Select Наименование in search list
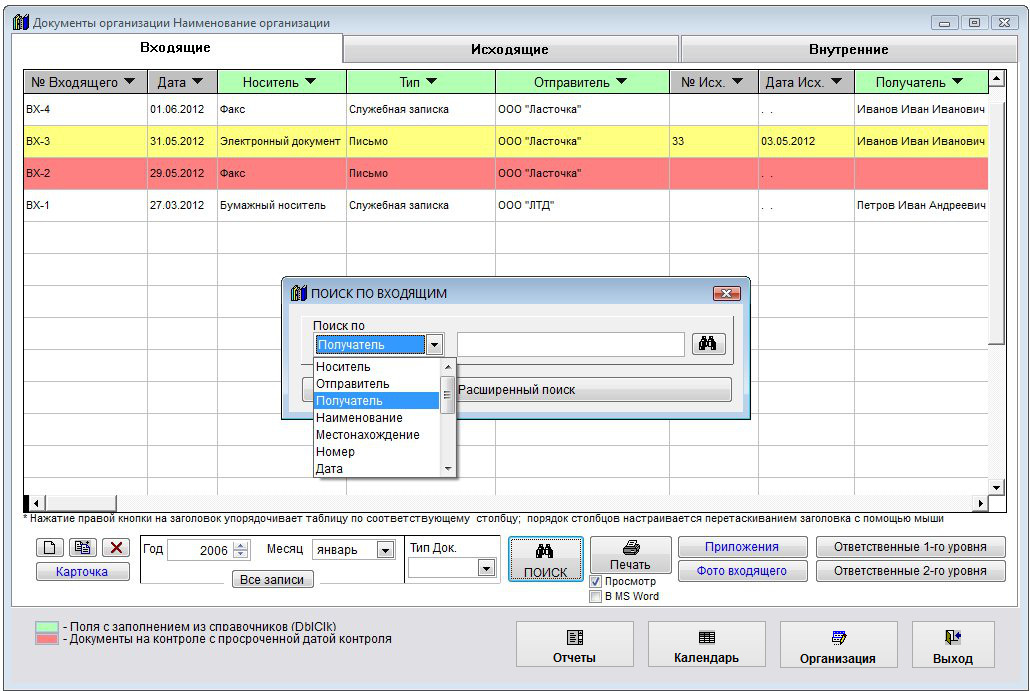 [360, 418]
